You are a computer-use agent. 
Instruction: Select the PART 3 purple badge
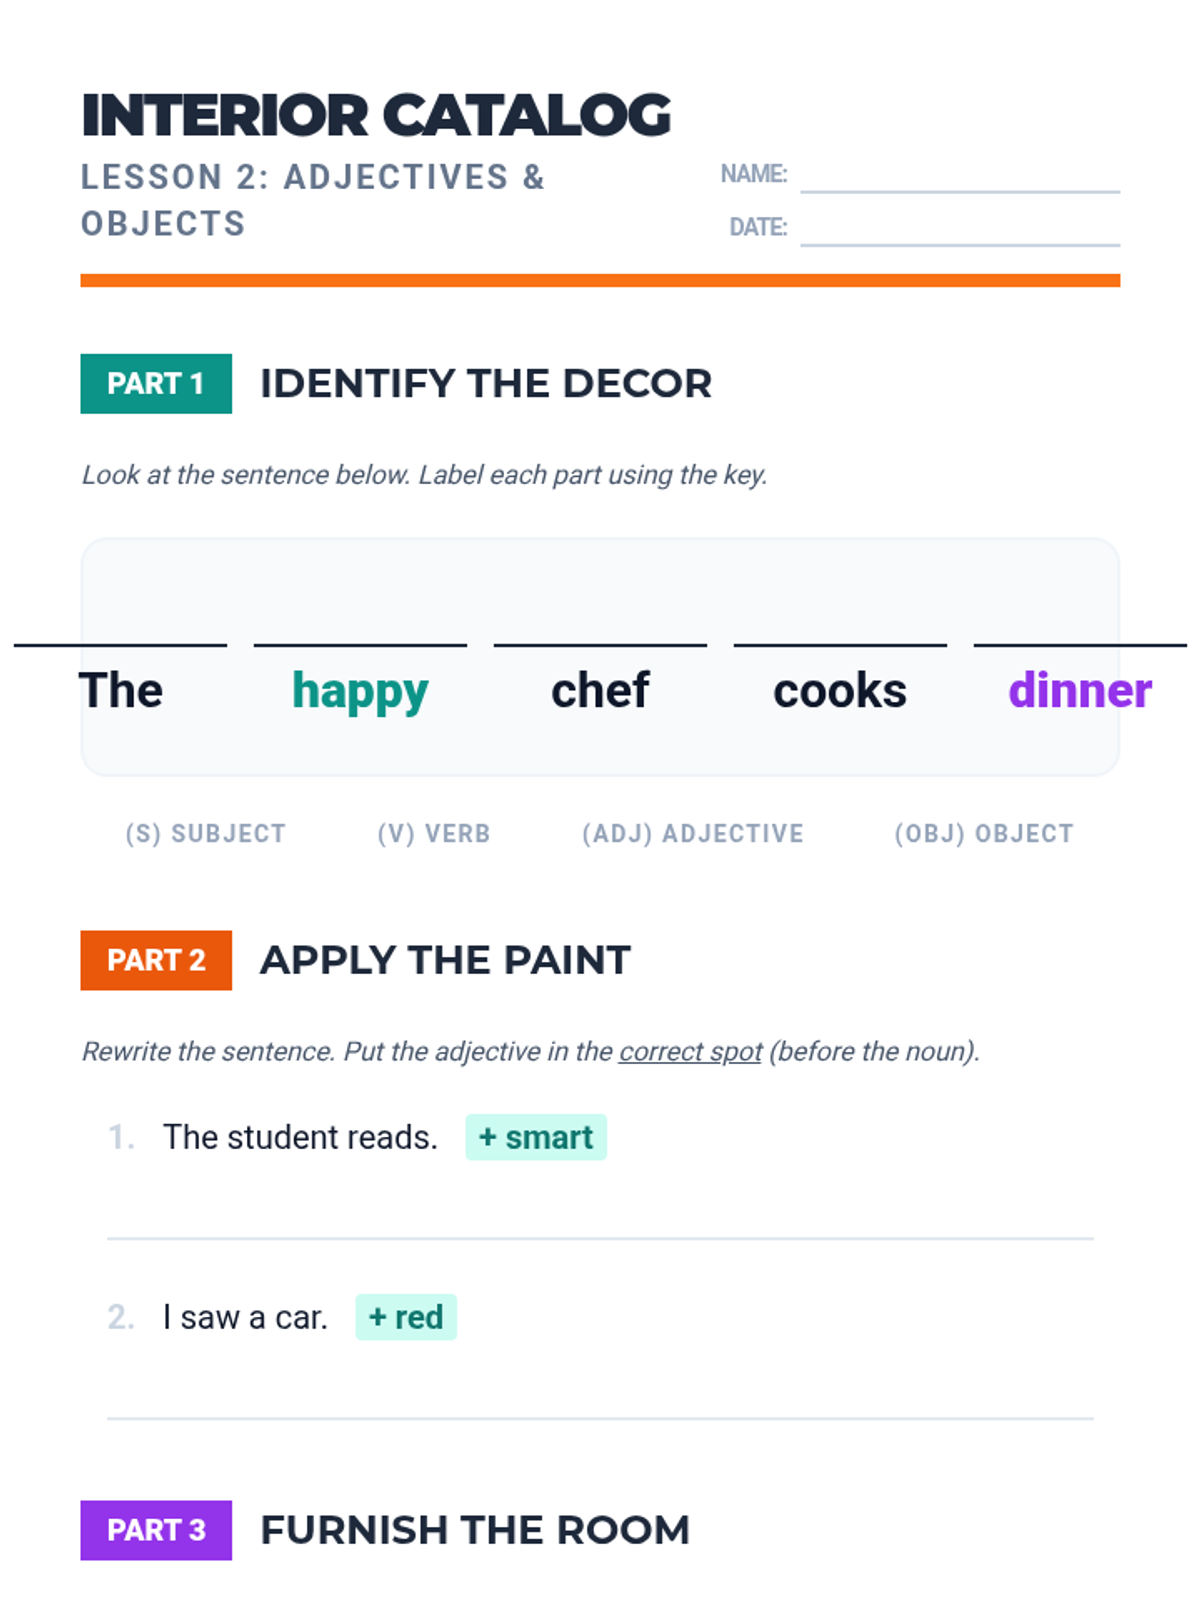[x=156, y=1530]
